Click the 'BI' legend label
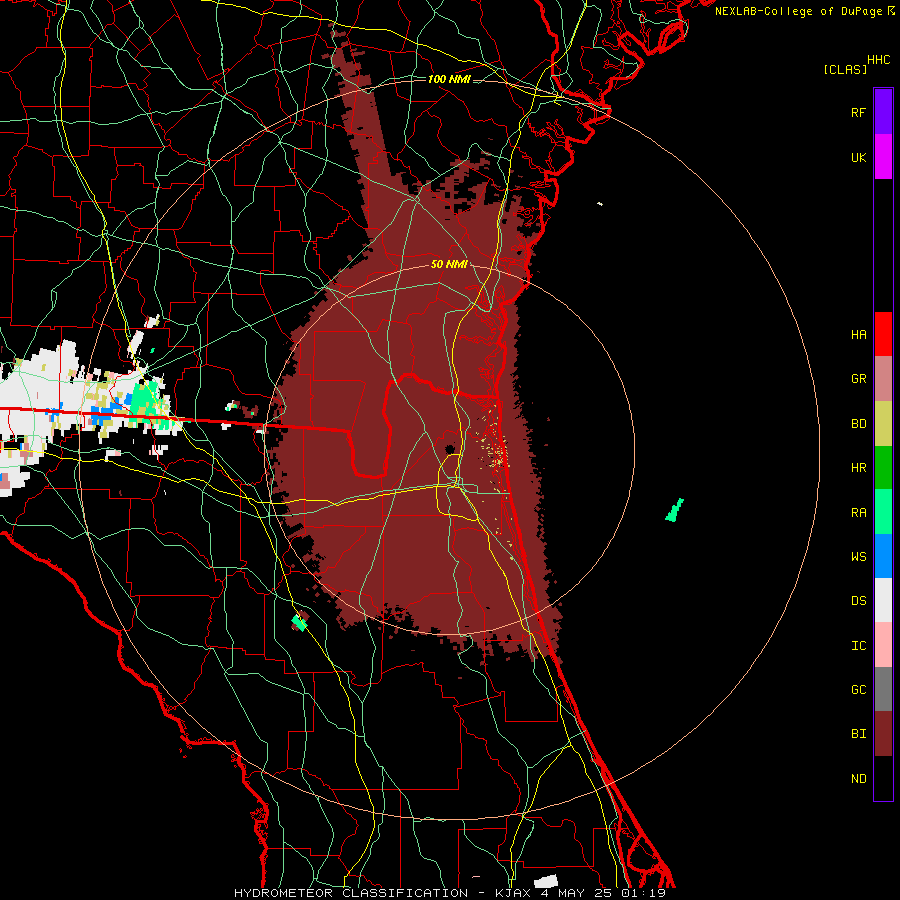The width and height of the screenshot is (900, 900). [858, 734]
